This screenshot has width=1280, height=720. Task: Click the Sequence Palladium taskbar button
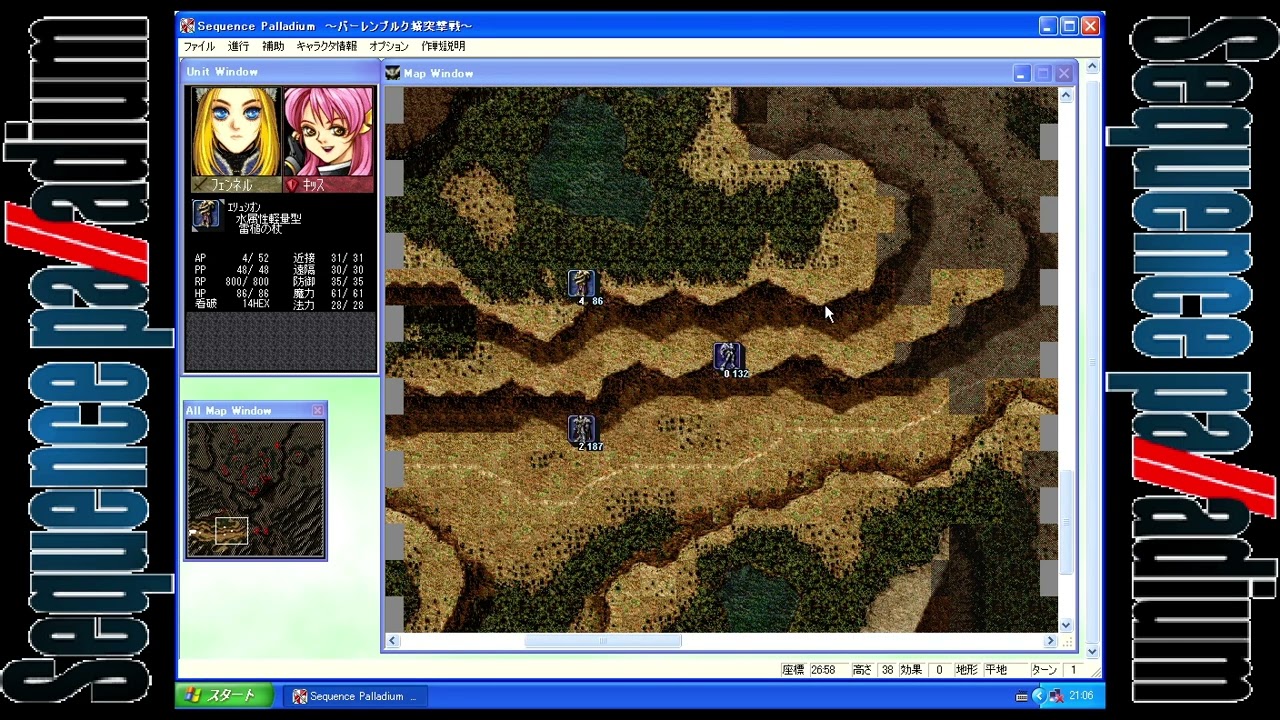(355, 696)
